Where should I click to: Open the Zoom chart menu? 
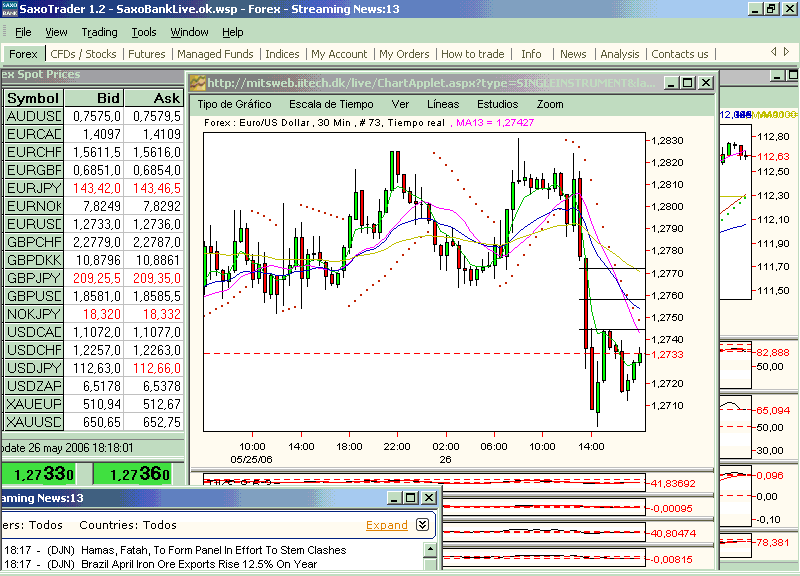[x=550, y=104]
